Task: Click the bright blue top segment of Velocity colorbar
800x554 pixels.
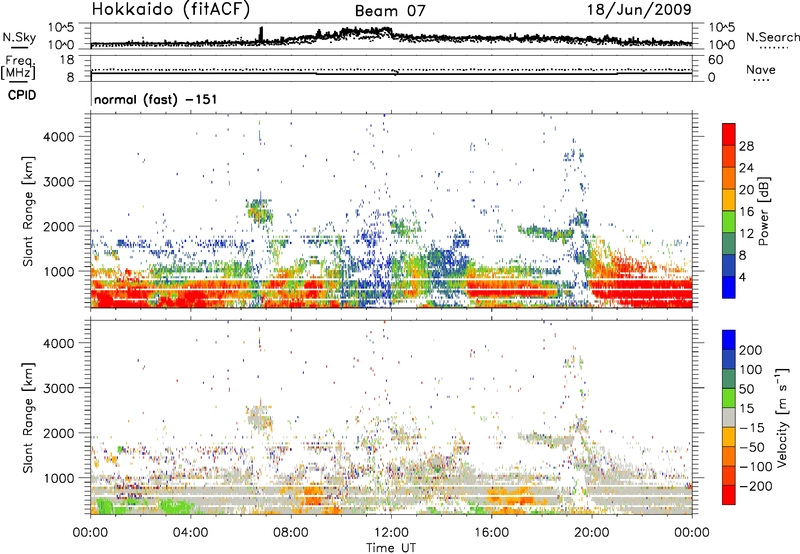Action: [x=729, y=340]
